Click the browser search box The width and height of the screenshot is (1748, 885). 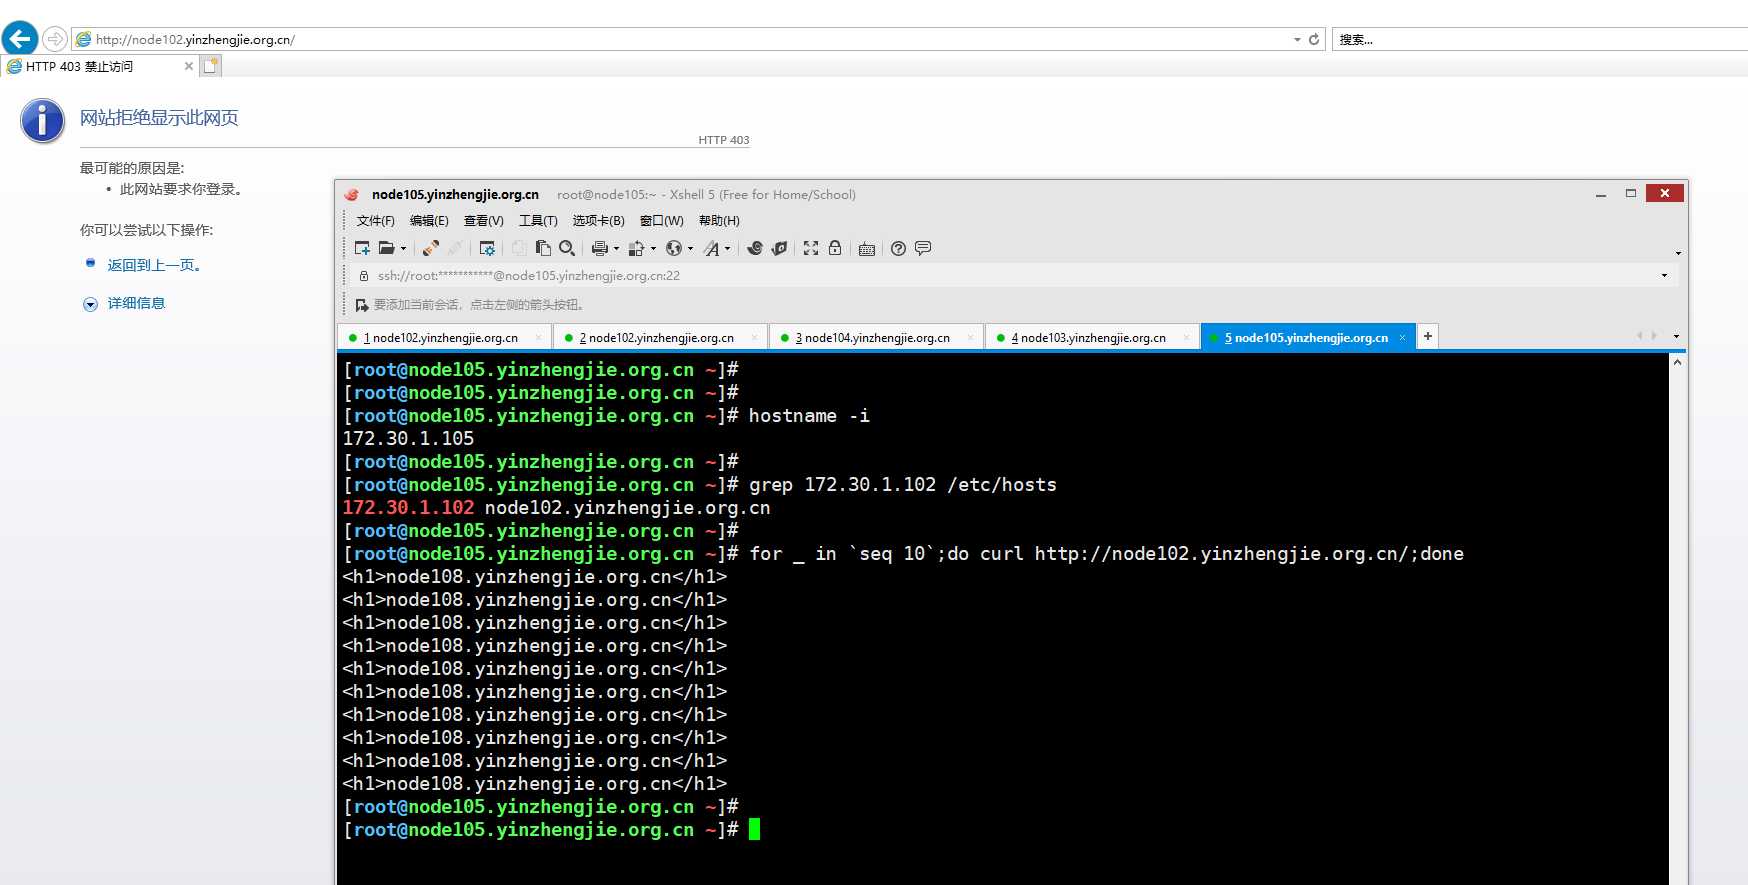click(1540, 40)
